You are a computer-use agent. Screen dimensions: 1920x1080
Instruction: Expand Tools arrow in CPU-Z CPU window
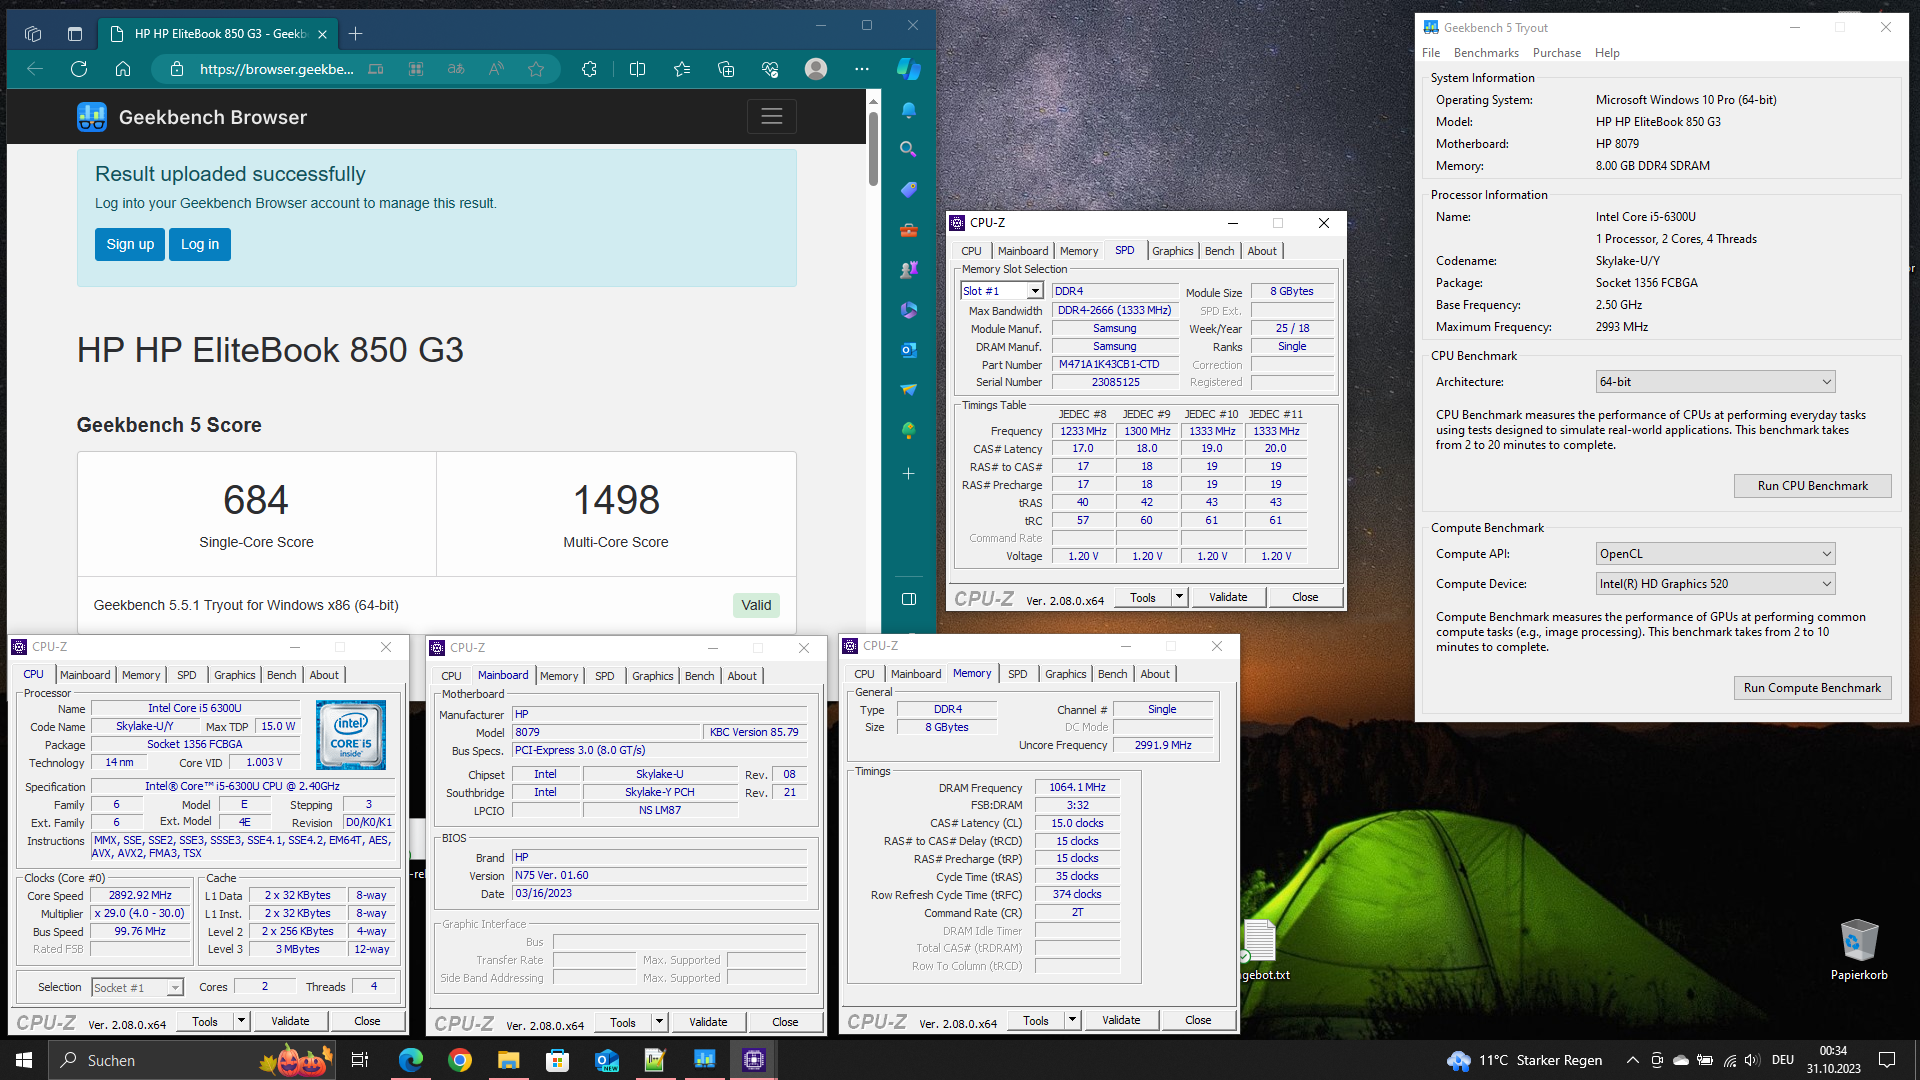click(241, 1021)
